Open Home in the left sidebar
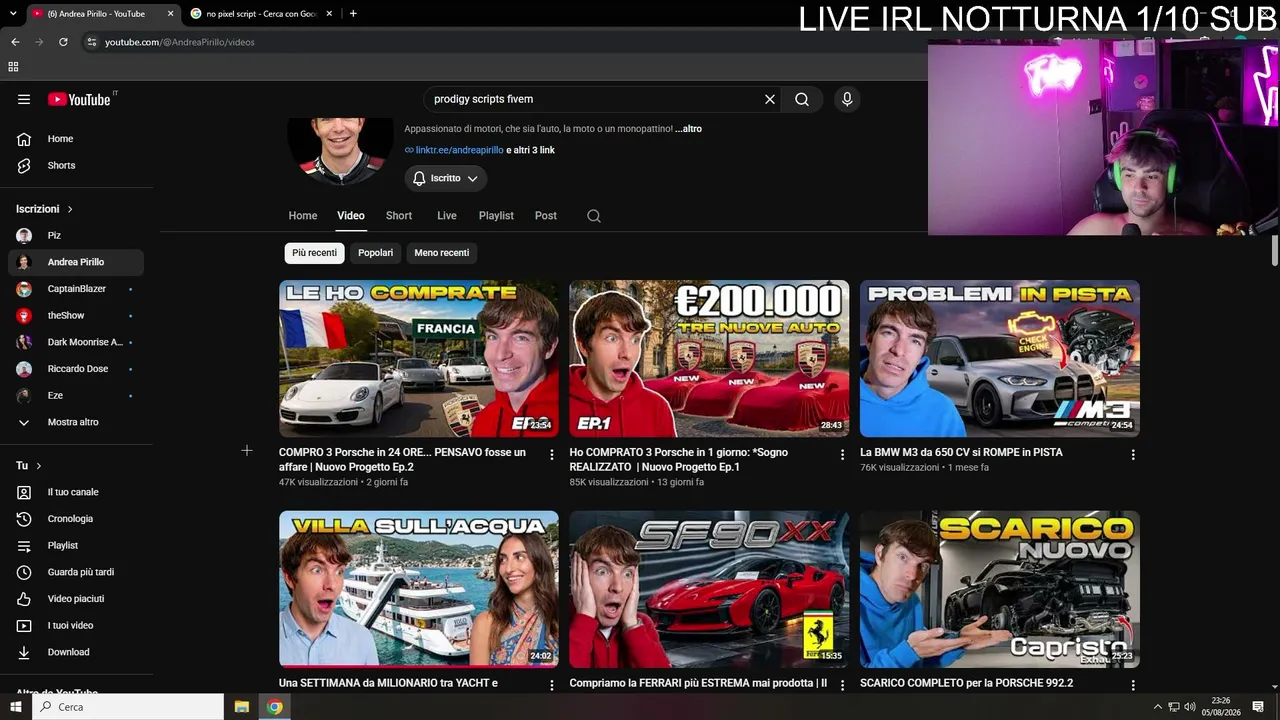1280x720 pixels. tap(76, 139)
